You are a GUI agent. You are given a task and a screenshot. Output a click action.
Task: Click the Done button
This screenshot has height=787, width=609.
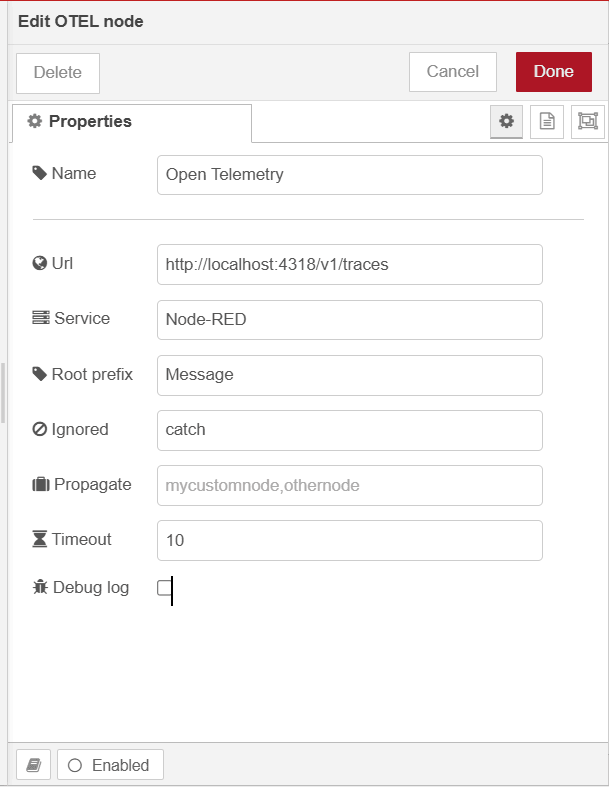(554, 72)
